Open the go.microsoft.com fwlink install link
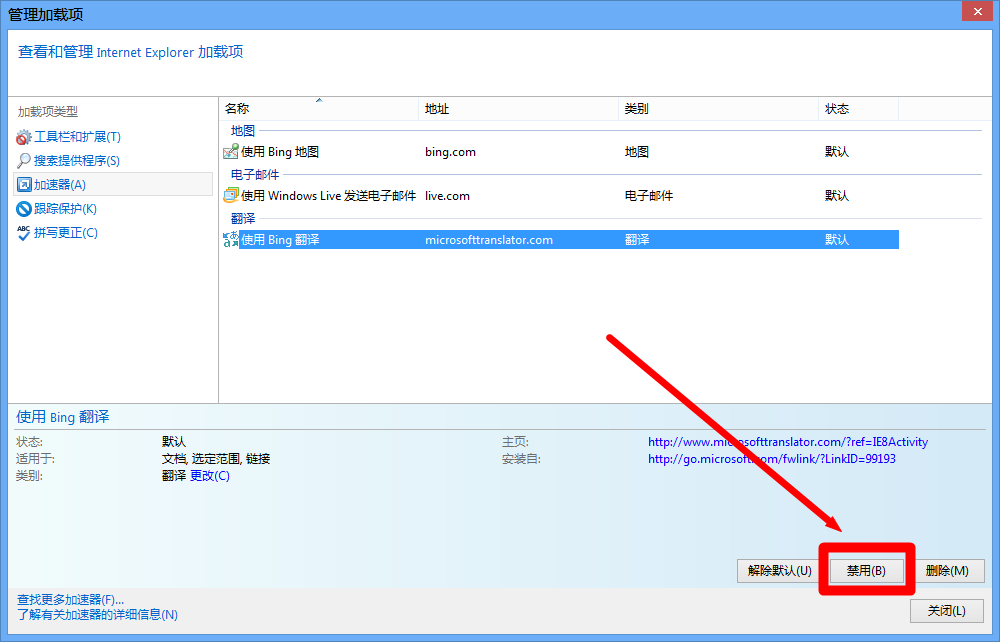 tap(772, 459)
